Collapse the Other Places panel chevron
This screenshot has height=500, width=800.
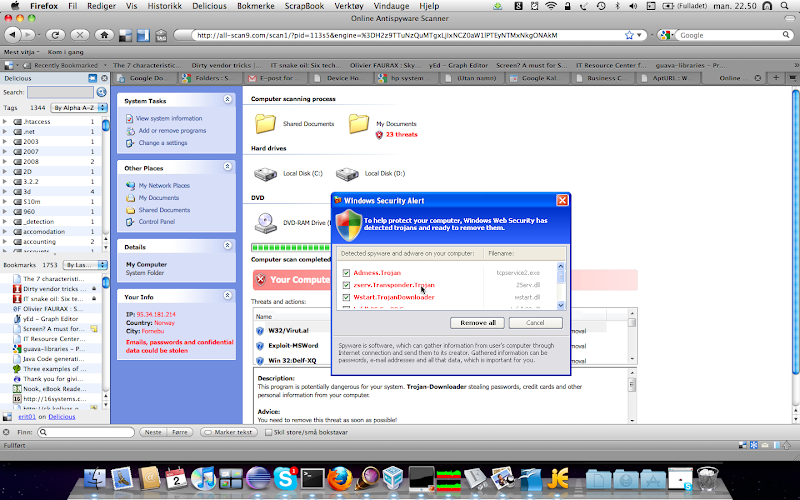click(x=228, y=167)
